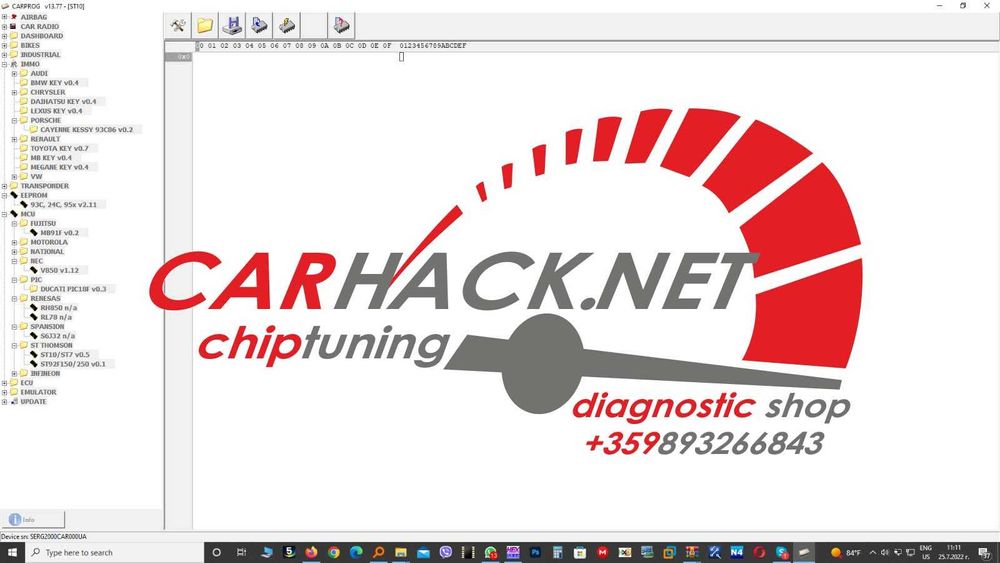Click the VW folder label

[x=36, y=177]
